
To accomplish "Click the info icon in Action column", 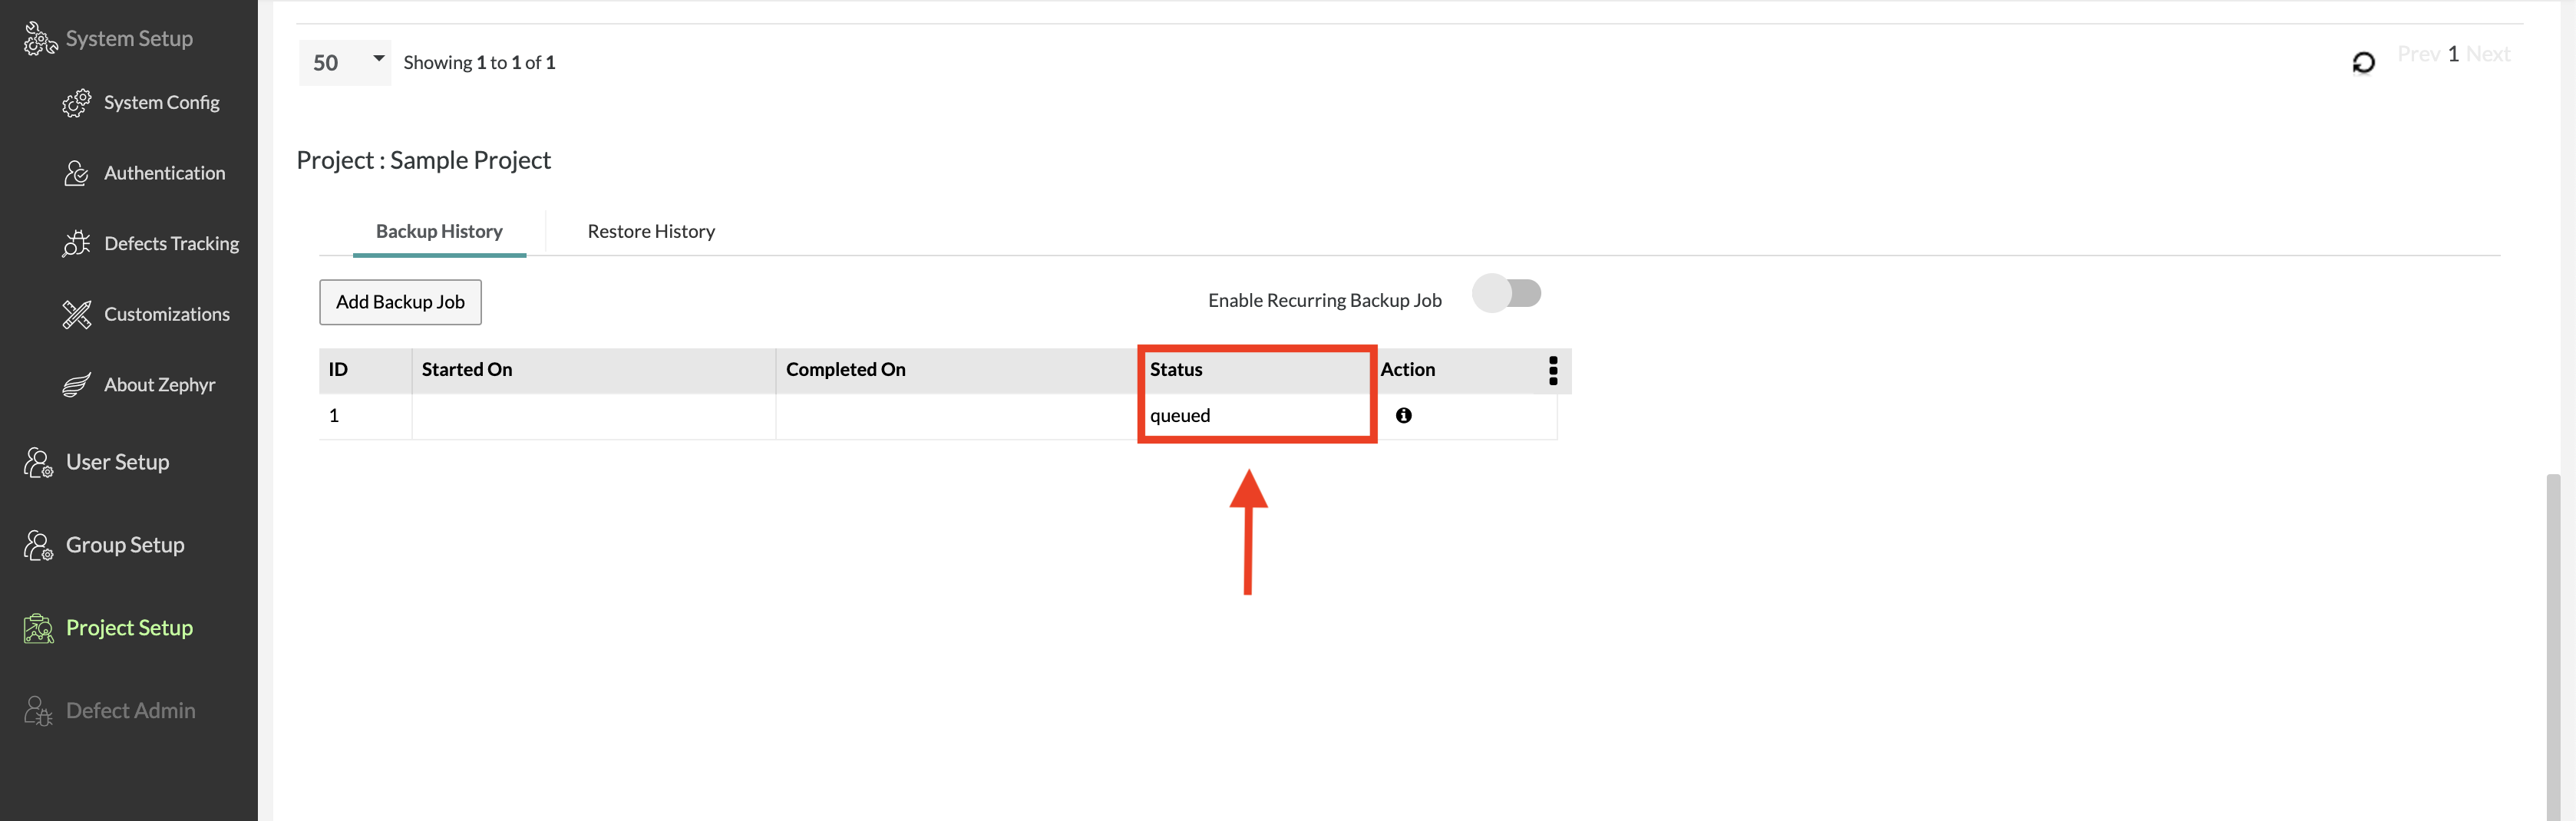I will pyautogui.click(x=1404, y=416).
